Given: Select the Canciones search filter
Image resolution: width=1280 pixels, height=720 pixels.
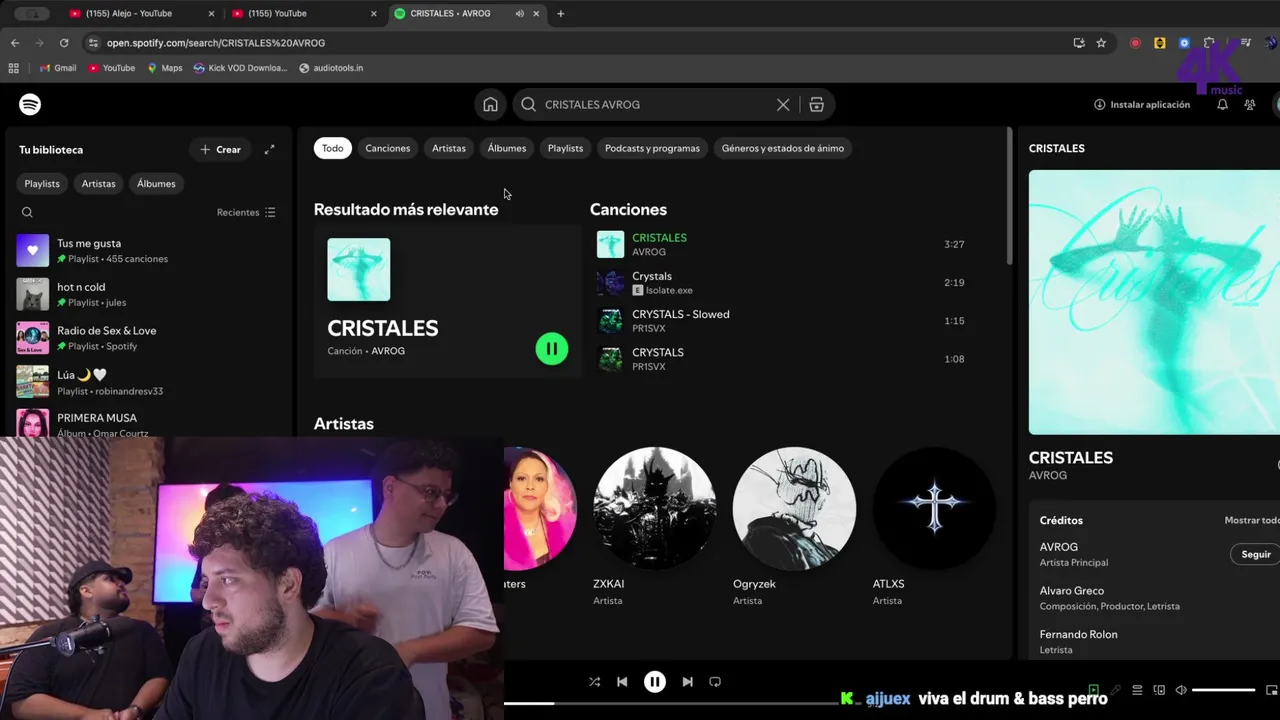Looking at the screenshot, I should 388,148.
